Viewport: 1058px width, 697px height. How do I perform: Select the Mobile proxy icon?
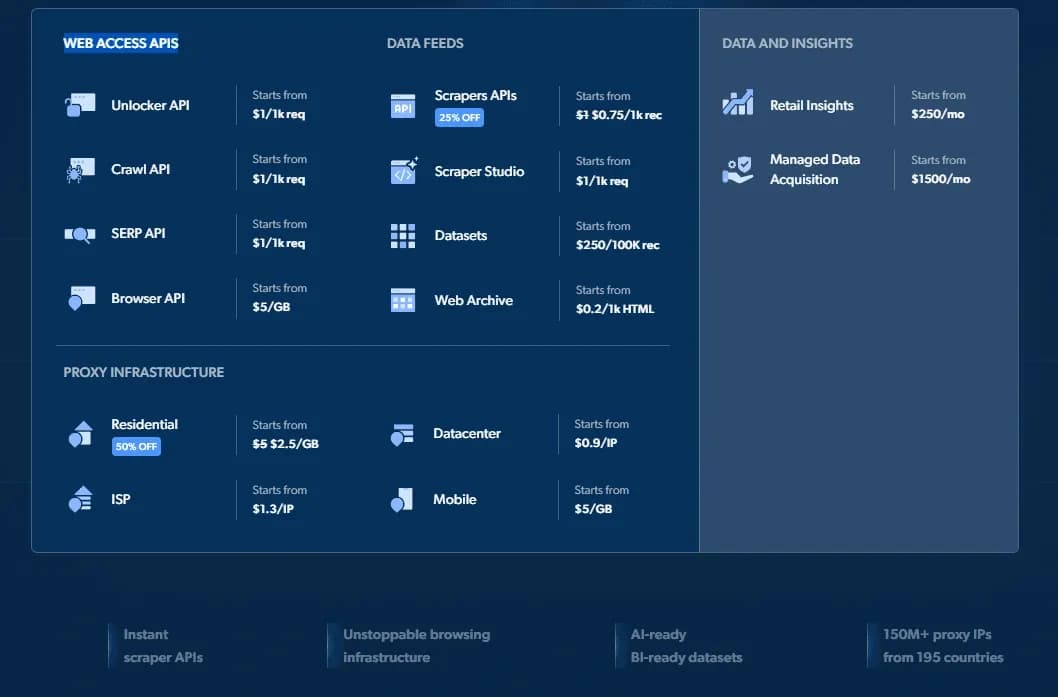point(402,499)
